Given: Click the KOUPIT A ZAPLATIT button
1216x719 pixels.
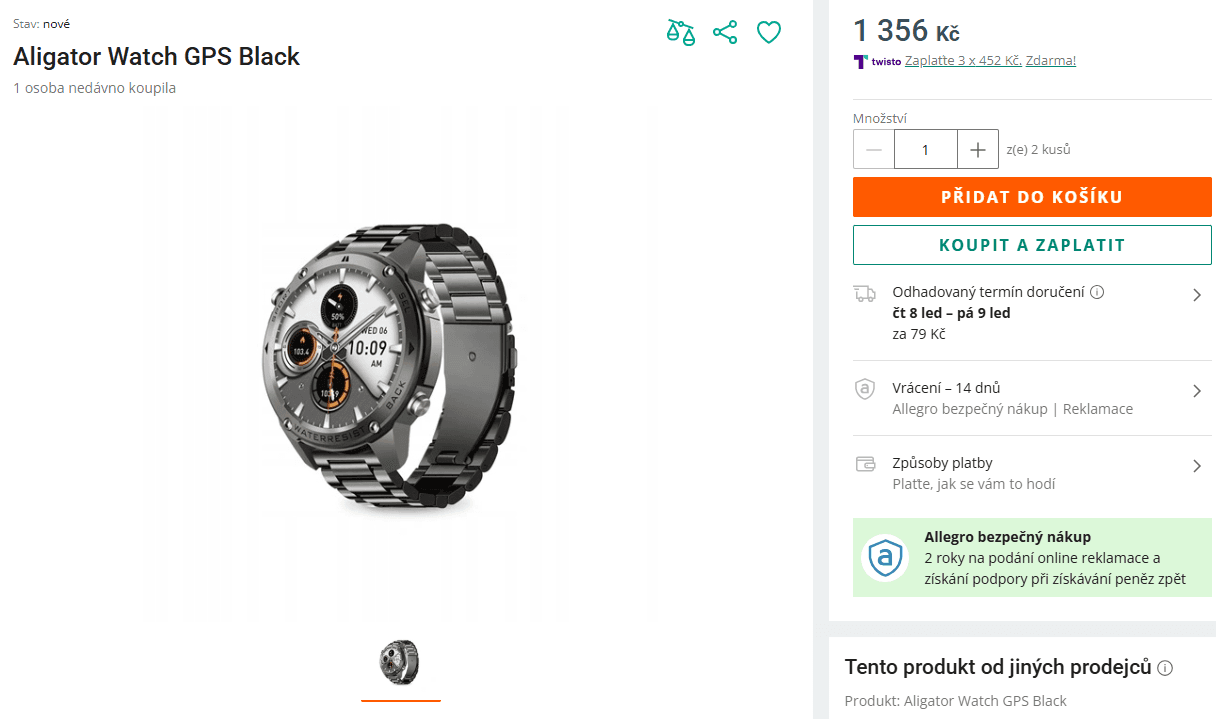Looking at the screenshot, I should point(1032,244).
